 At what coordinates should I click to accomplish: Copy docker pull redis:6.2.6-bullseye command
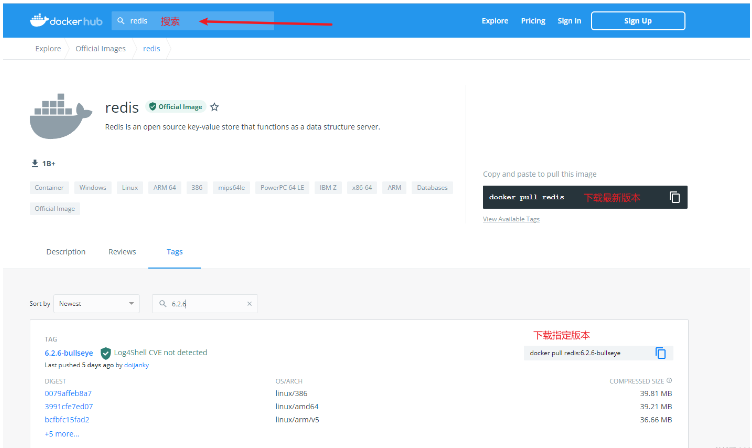(660, 353)
